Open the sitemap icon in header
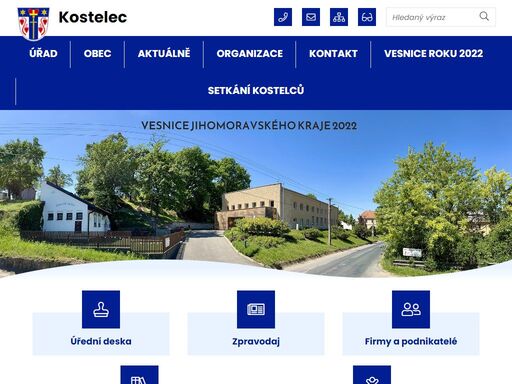 [x=339, y=17]
